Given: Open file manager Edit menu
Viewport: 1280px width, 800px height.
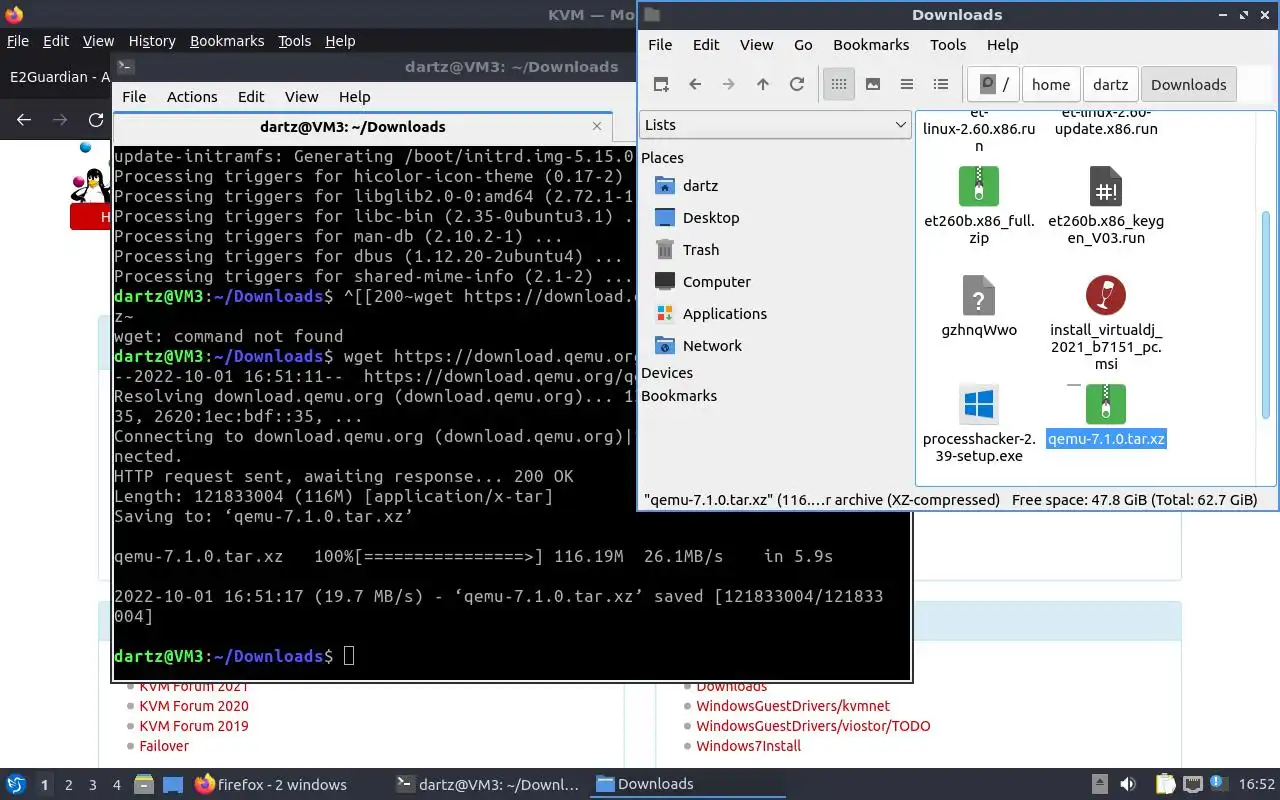Looking at the screenshot, I should click(x=706, y=45).
